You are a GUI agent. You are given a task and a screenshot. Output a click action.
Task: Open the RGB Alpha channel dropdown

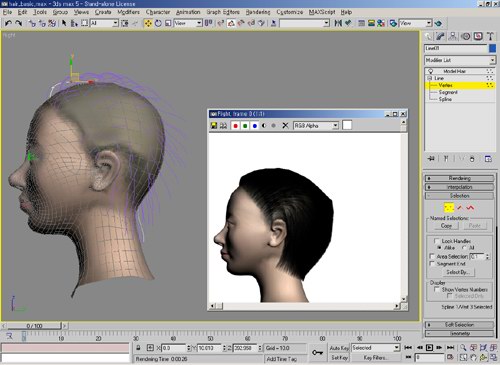click(316, 126)
